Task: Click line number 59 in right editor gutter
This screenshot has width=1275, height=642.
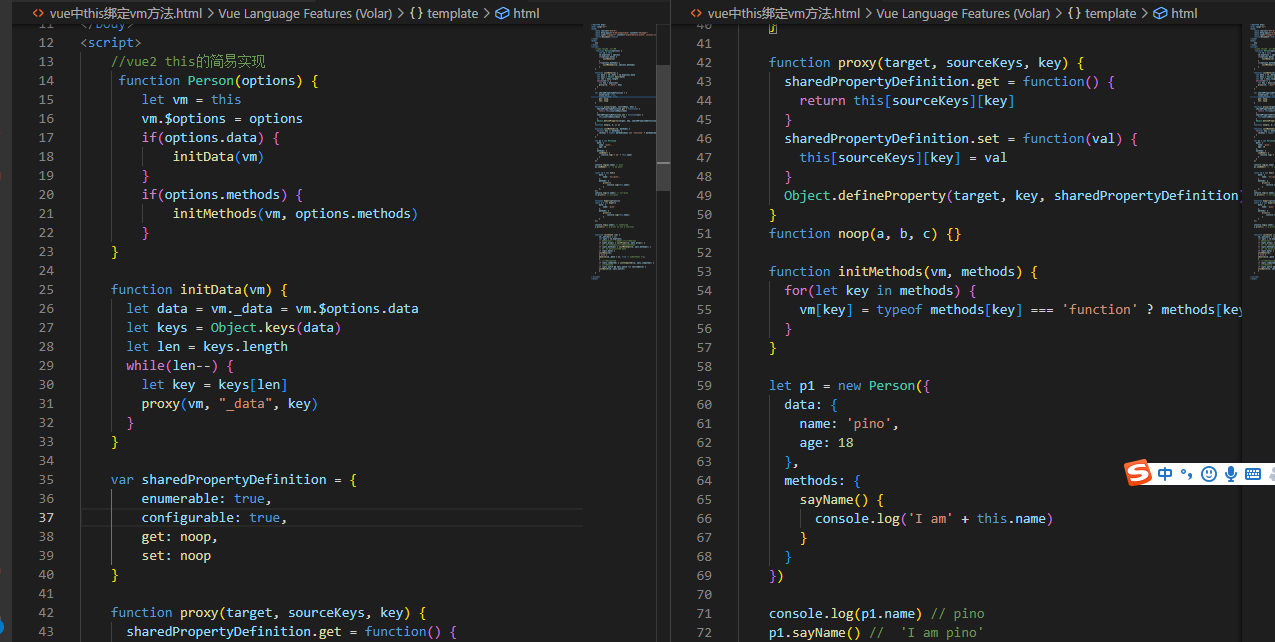Action: pos(703,385)
